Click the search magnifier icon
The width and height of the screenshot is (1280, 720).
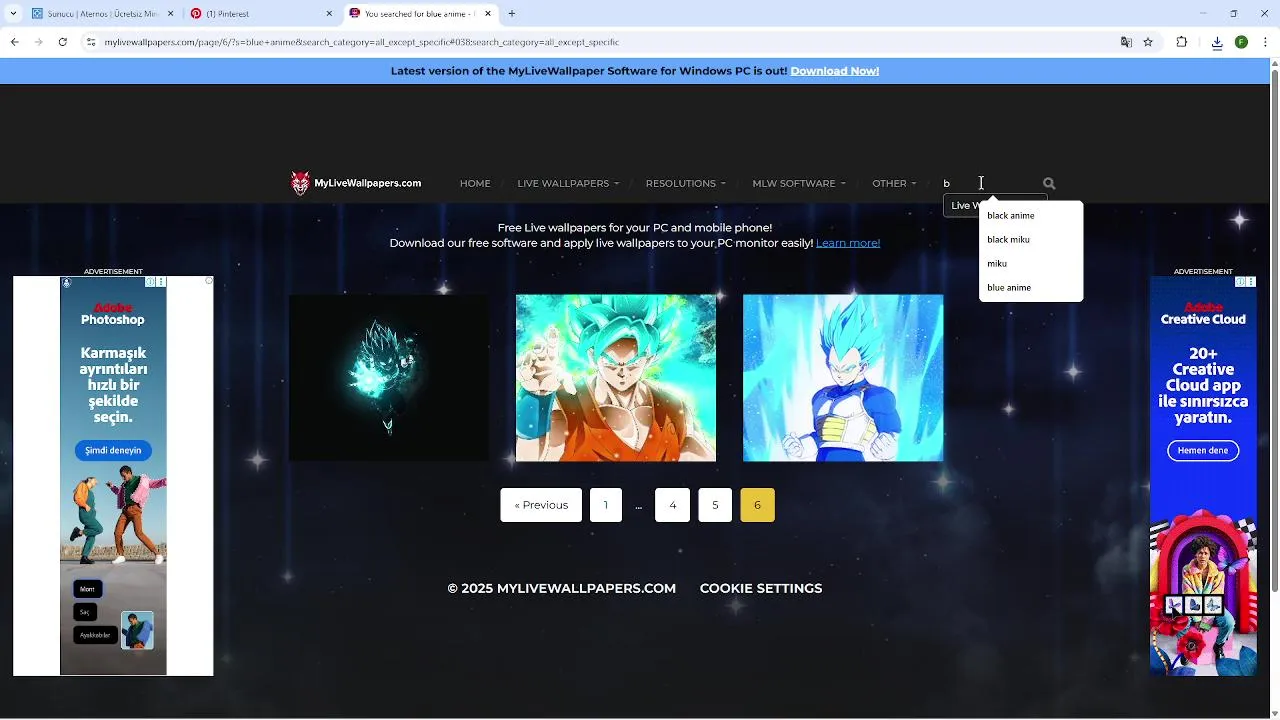[1049, 183]
